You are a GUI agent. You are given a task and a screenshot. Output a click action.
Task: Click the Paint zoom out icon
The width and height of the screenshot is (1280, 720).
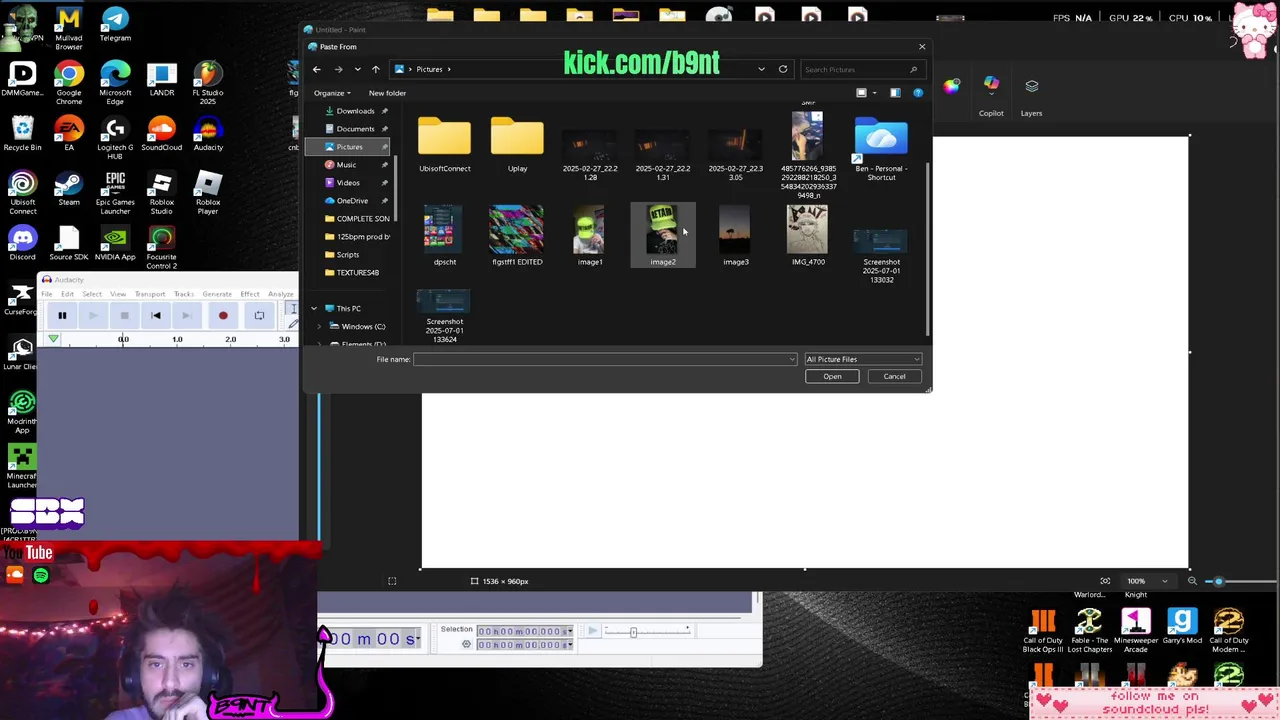point(1192,581)
